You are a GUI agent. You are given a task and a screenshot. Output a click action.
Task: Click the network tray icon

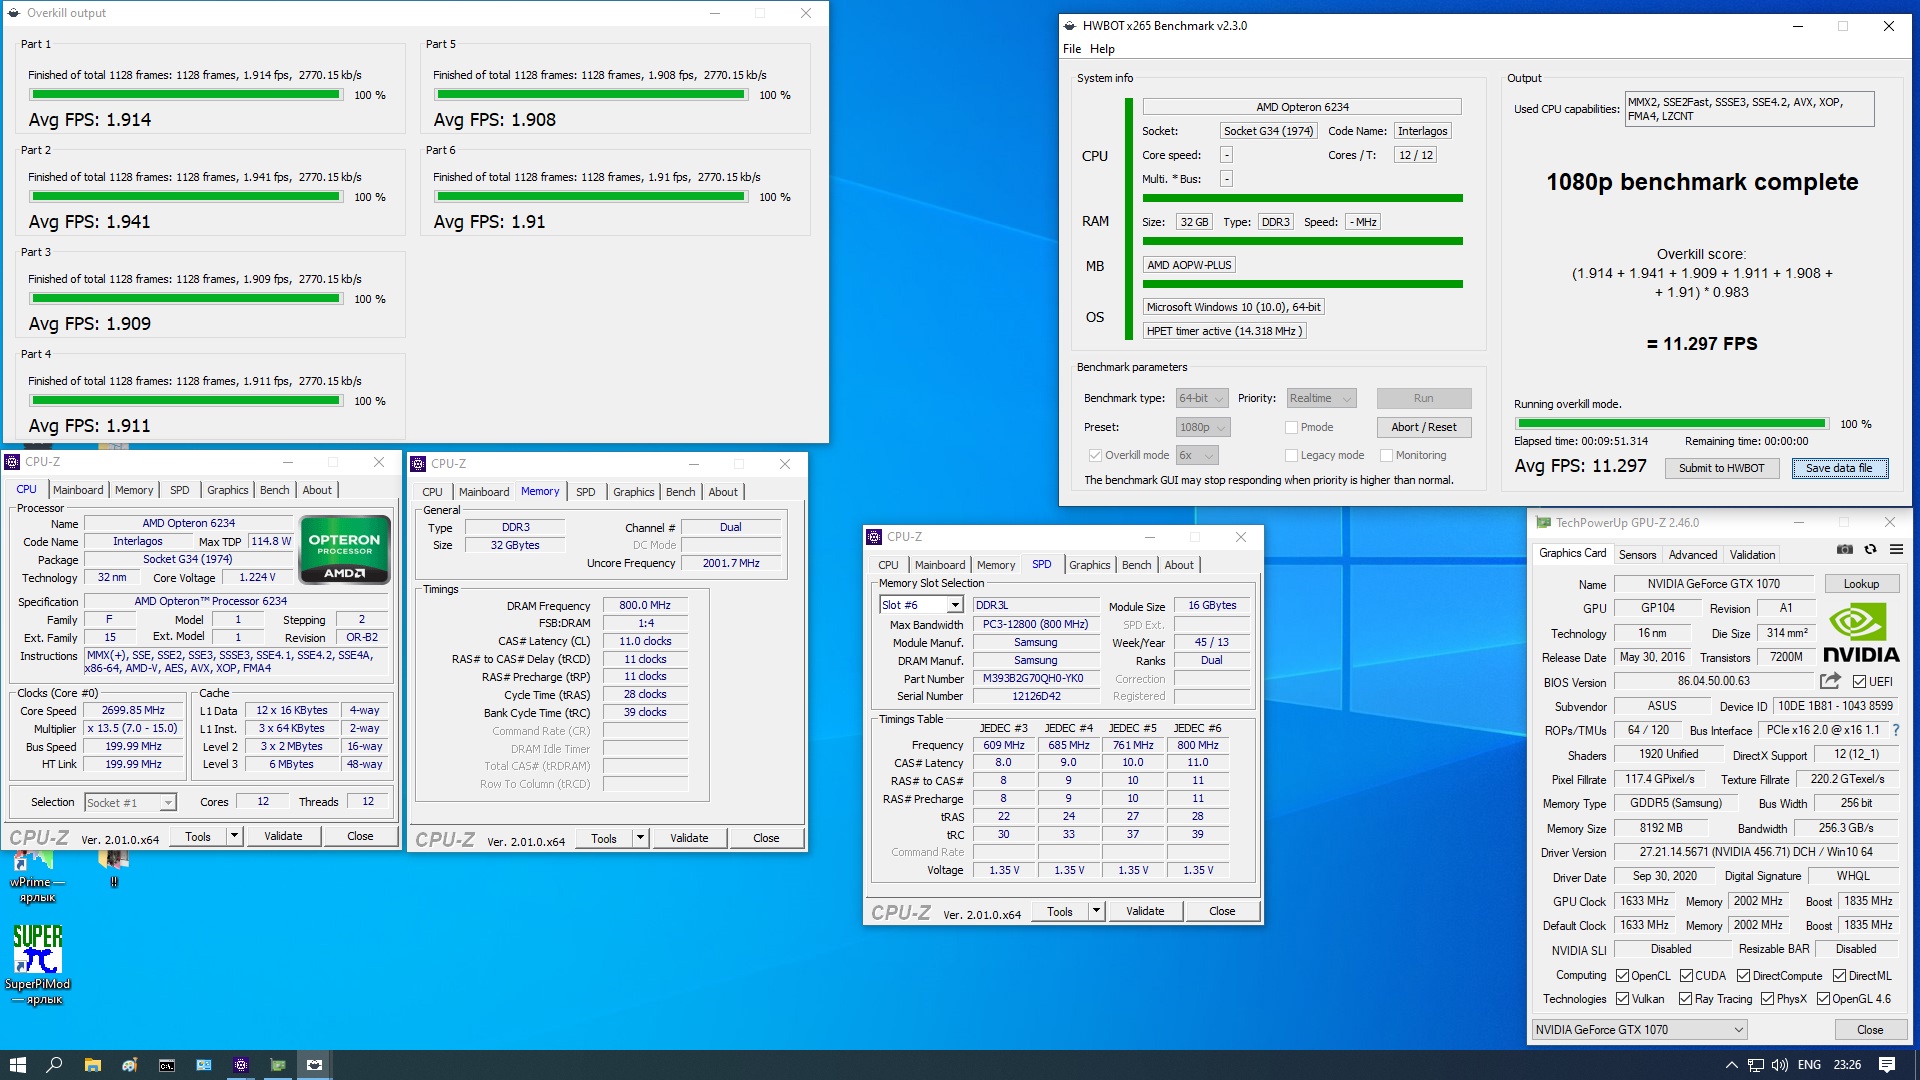coord(1755,1065)
